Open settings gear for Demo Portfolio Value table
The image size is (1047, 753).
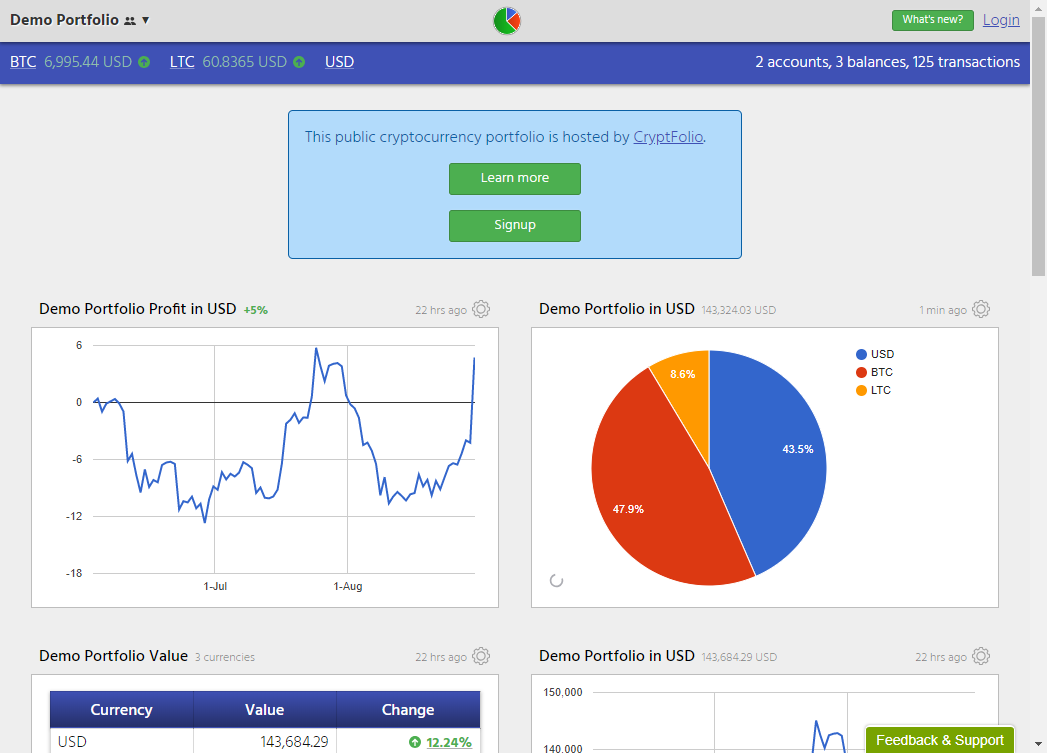click(481, 656)
